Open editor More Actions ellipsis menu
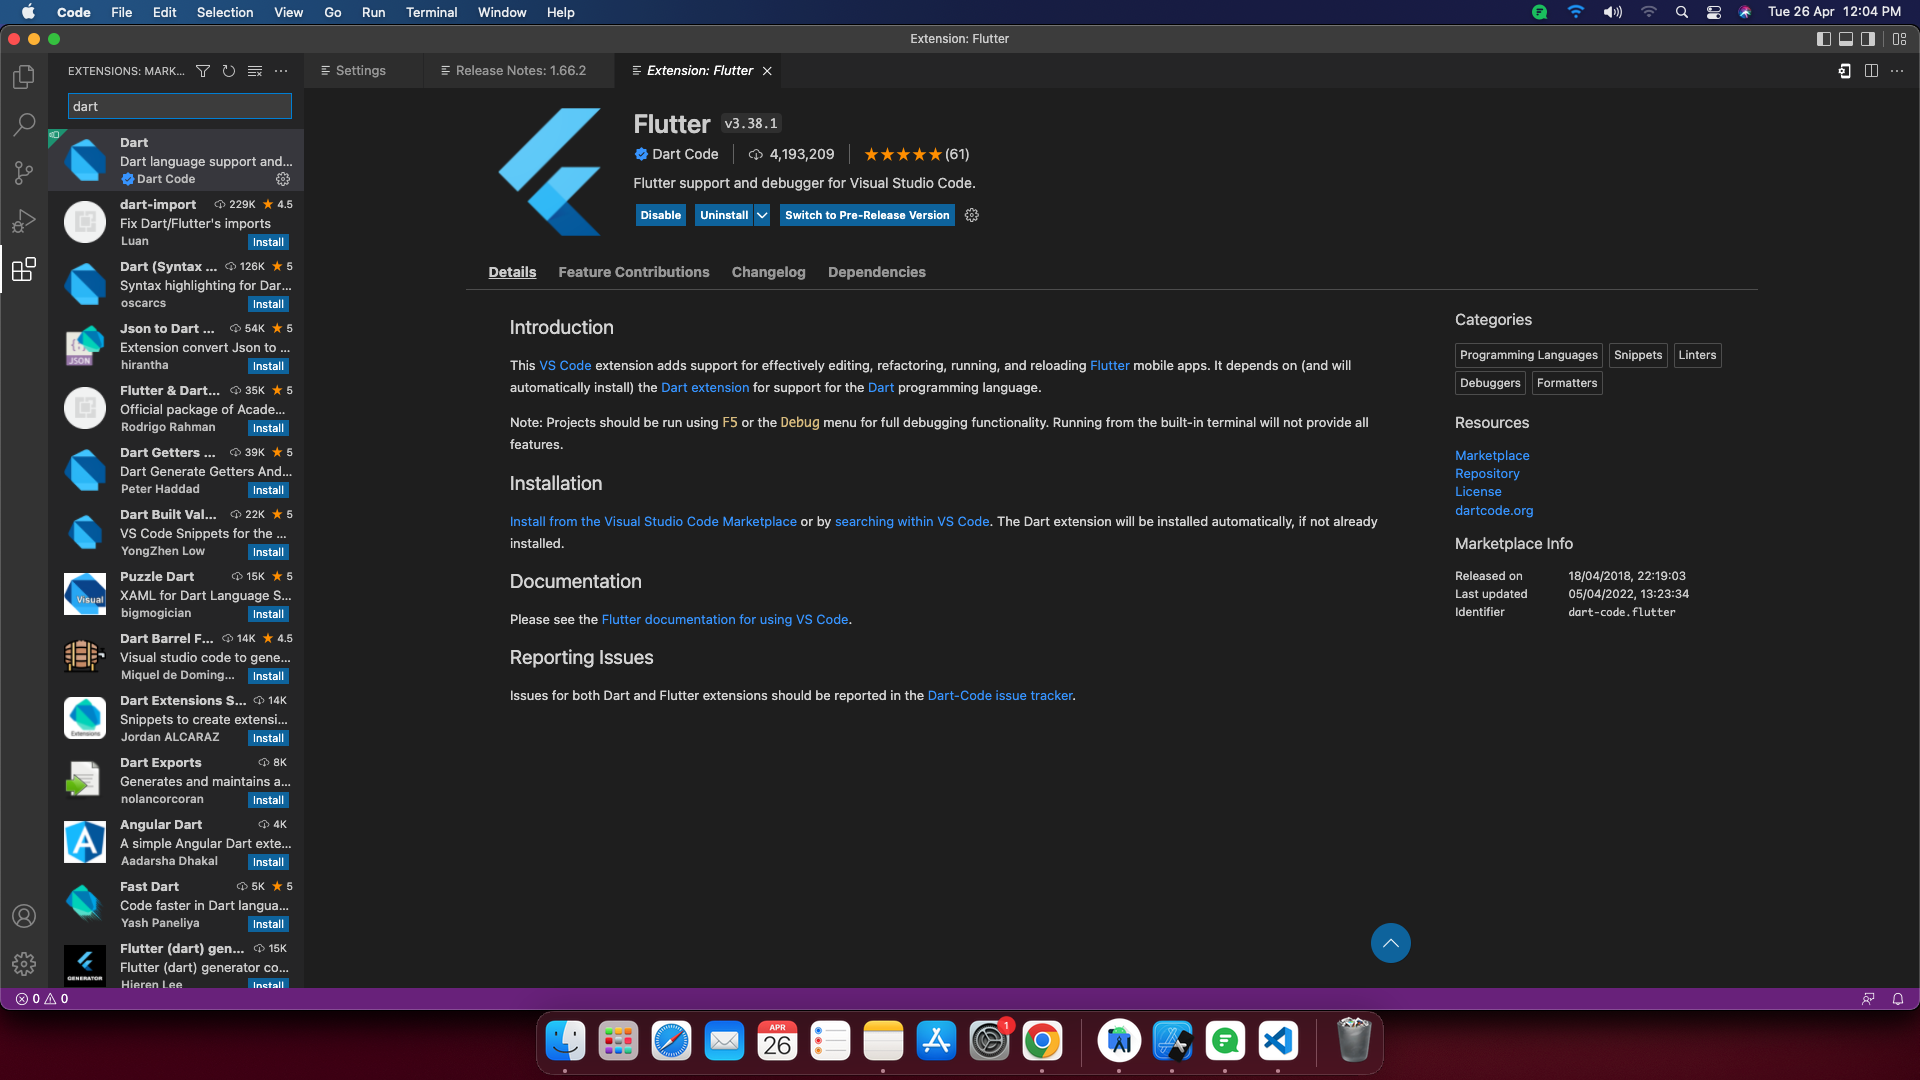This screenshot has height=1080, width=1920. click(x=1897, y=71)
